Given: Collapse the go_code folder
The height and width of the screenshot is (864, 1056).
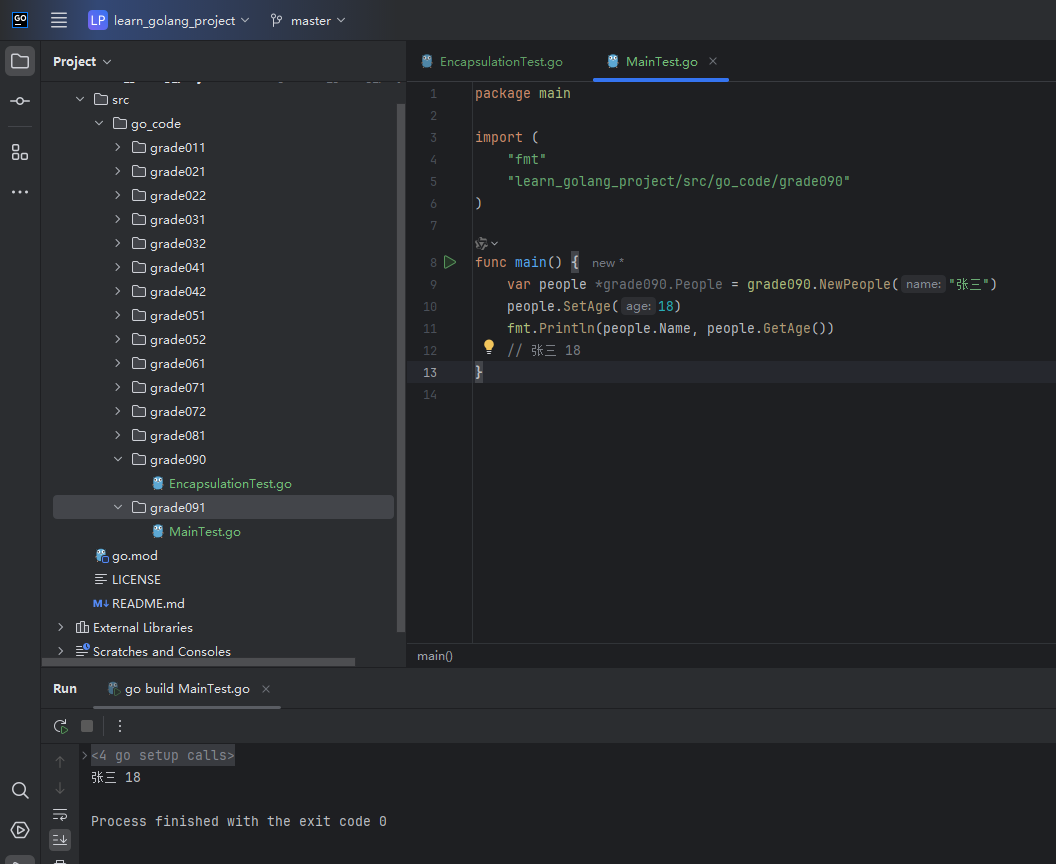Looking at the screenshot, I should click(99, 123).
